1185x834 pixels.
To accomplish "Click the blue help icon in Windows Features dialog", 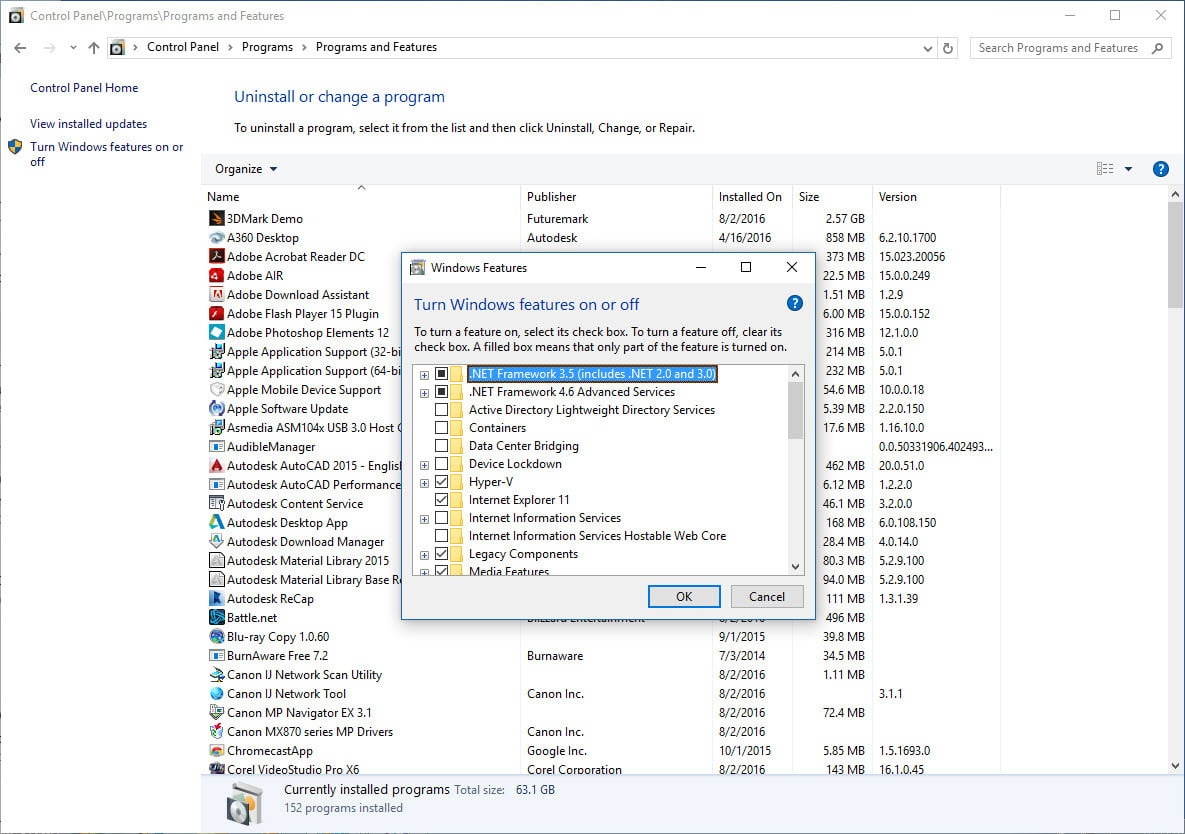I will pos(795,304).
